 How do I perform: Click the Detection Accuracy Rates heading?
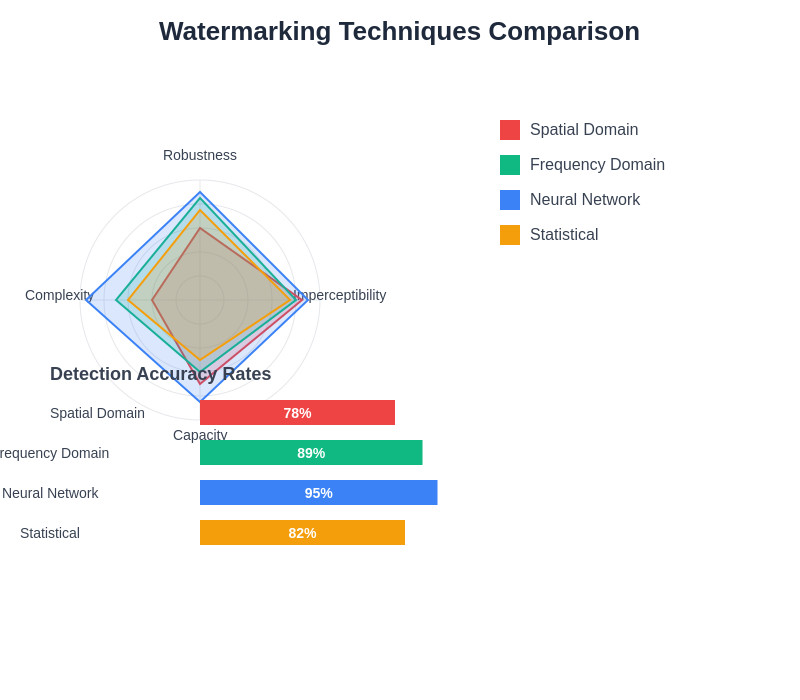click(x=160, y=374)
